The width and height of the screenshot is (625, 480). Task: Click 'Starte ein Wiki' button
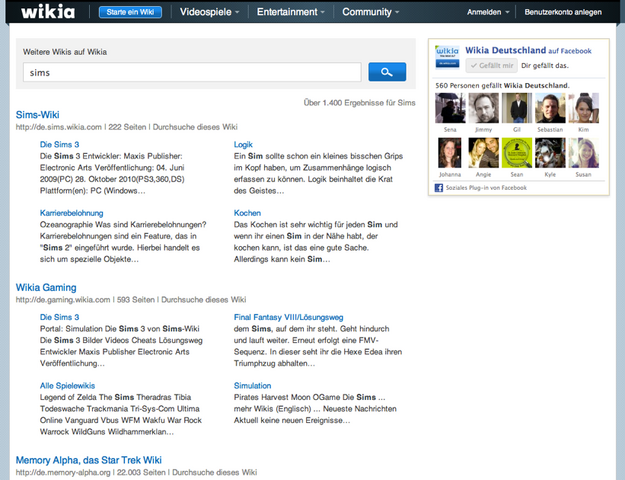coord(130,12)
